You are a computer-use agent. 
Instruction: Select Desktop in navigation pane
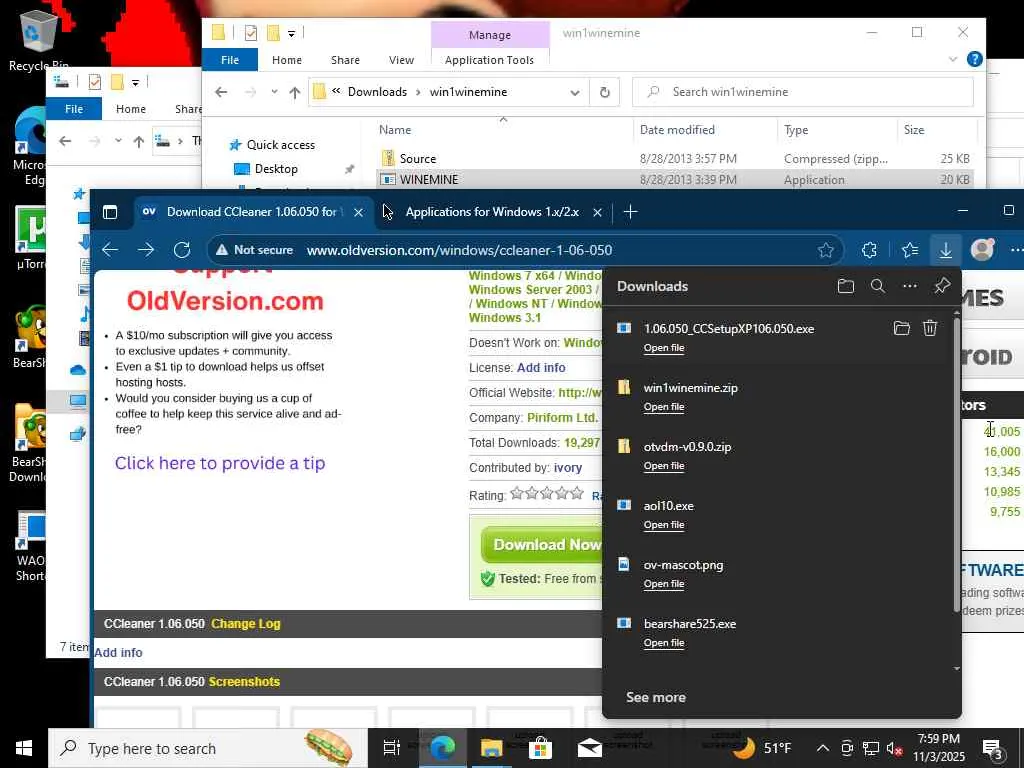(276, 169)
